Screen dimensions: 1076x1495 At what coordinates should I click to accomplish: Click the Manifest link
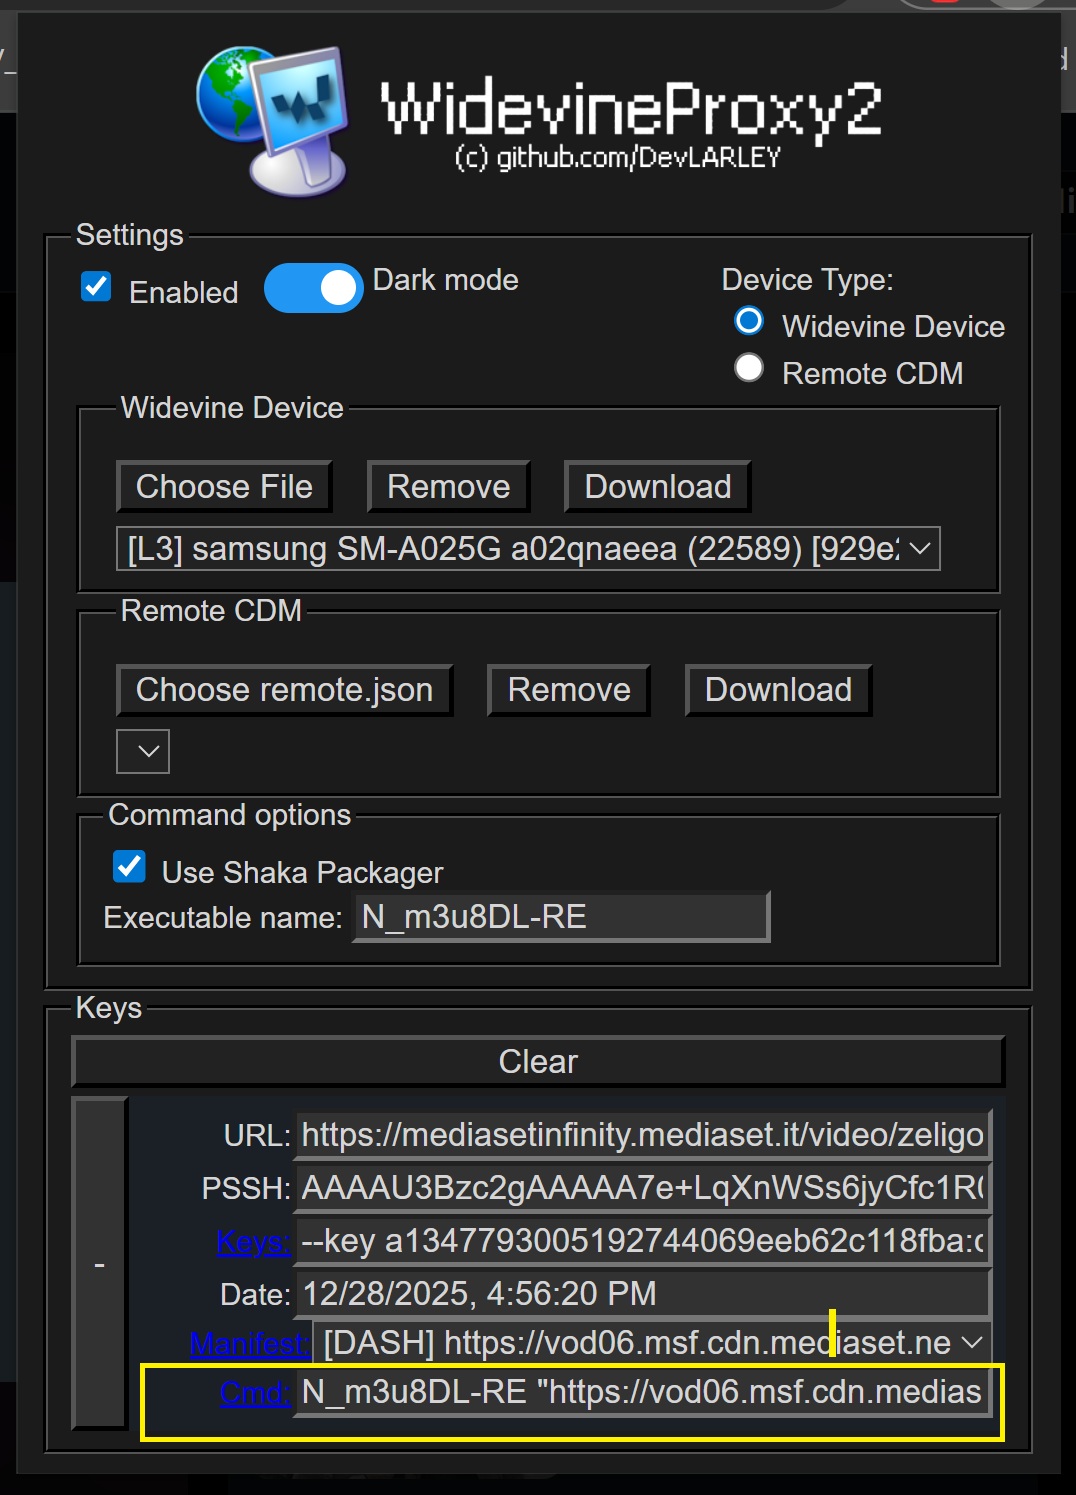tap(250, 1344)
